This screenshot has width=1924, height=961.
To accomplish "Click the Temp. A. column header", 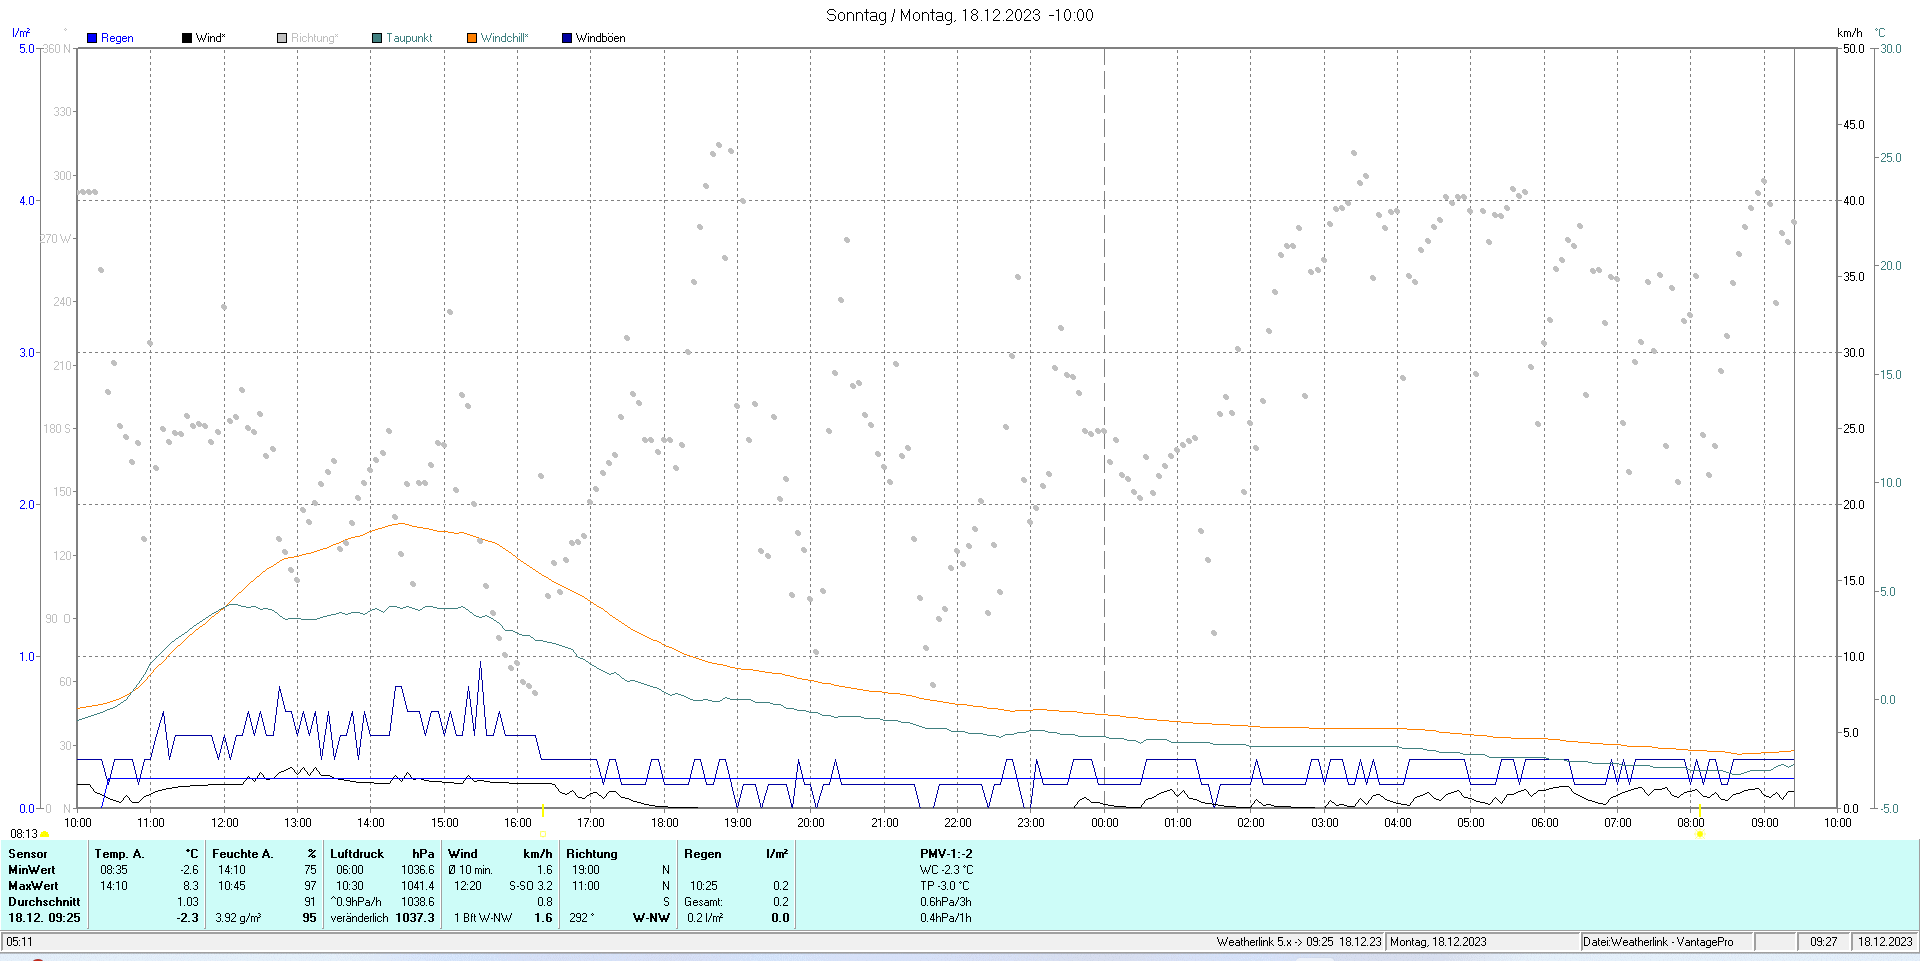I will click(119, 854).
